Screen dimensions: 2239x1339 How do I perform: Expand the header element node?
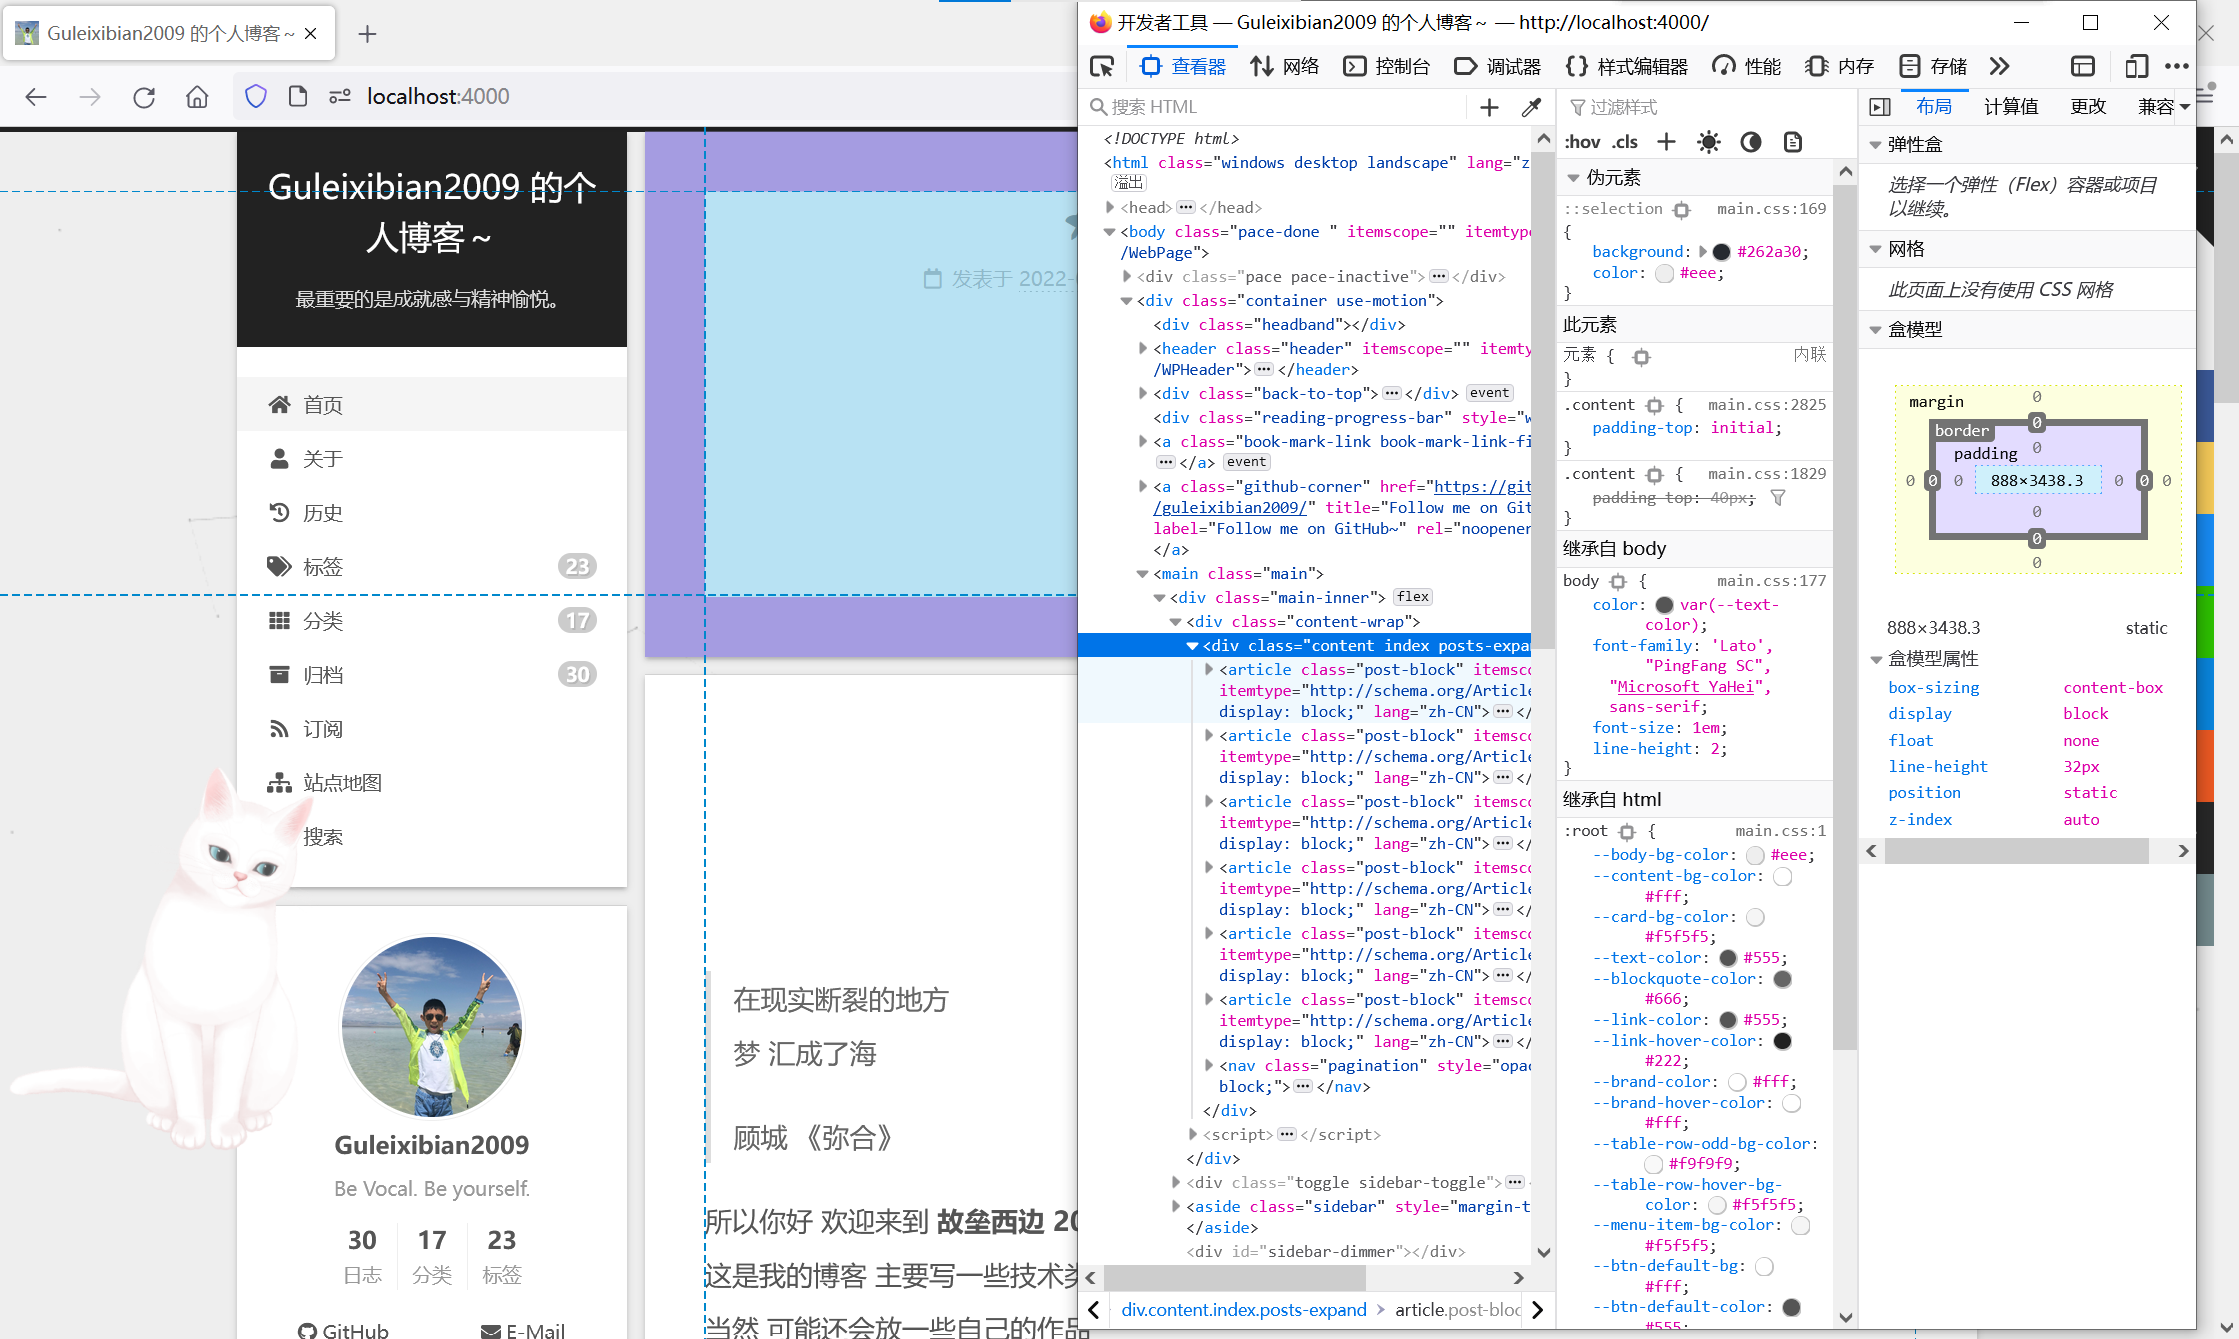1143,348
